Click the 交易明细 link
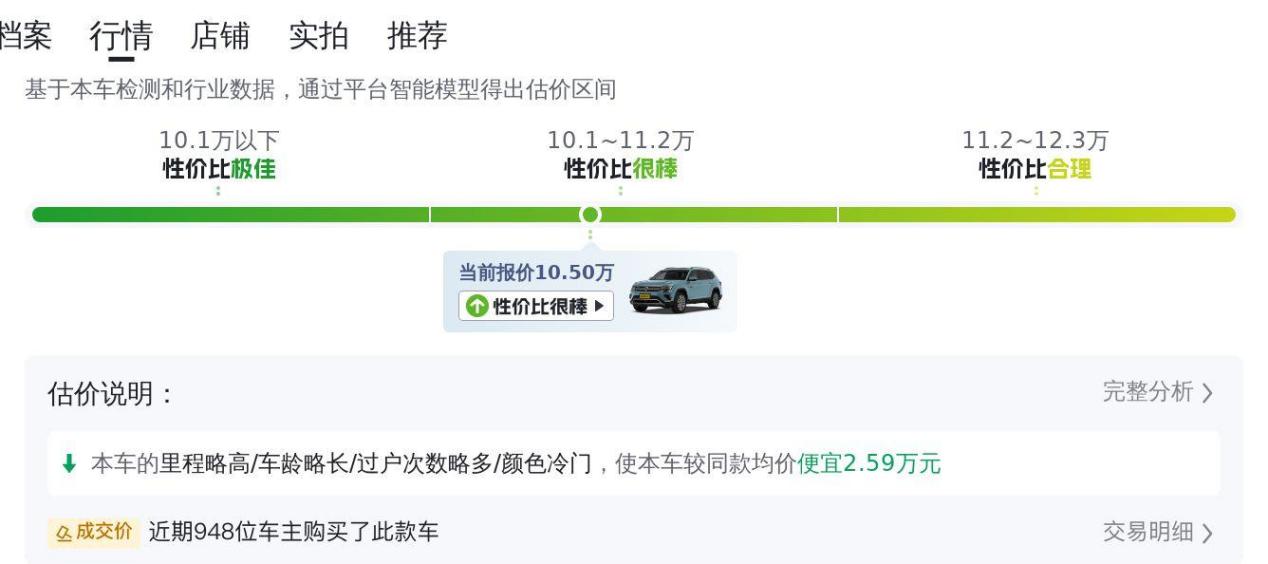Image resolution: width=1268 pixels, height=564 pixels. (1148, 532)
